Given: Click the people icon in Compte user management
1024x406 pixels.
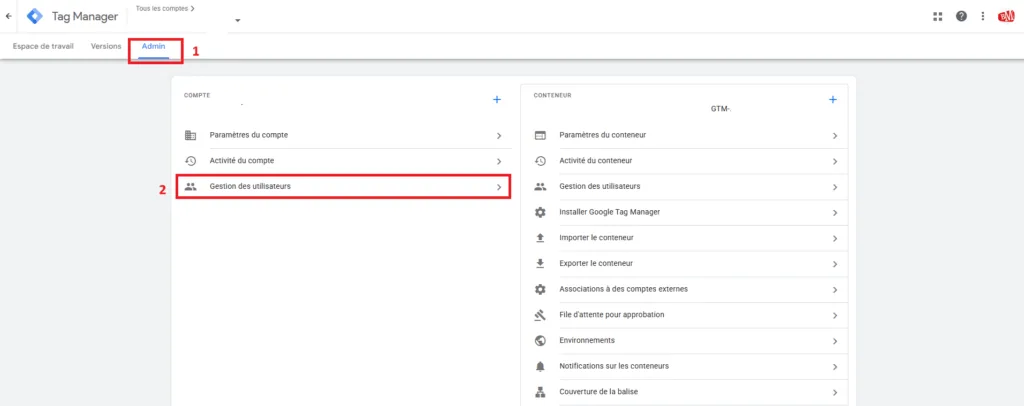Looking at the screenshot, I should [190, 186].
